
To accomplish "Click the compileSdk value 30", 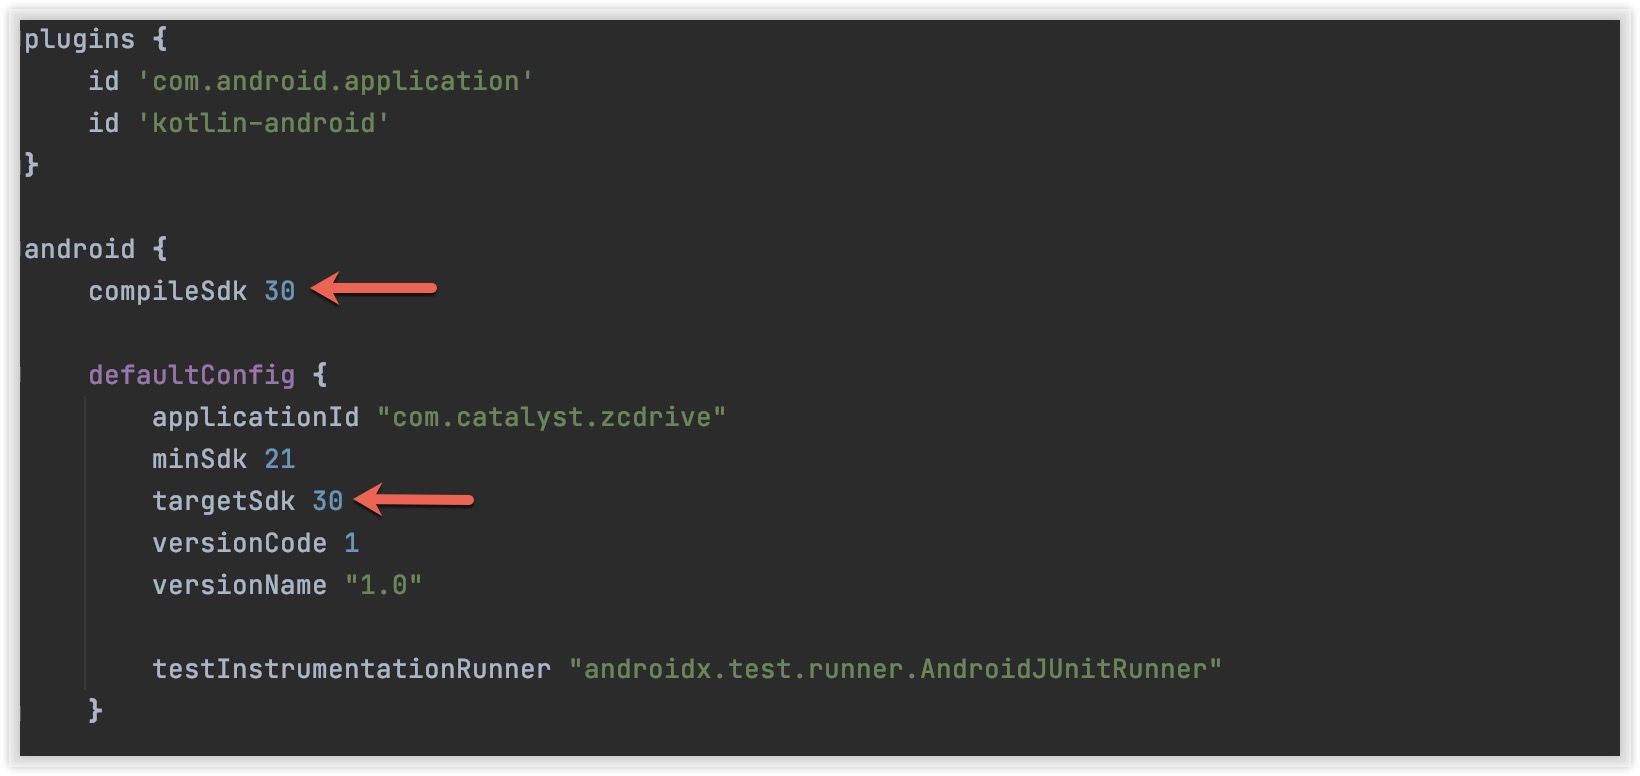I will pyautogui.click(x=279, y=291).
